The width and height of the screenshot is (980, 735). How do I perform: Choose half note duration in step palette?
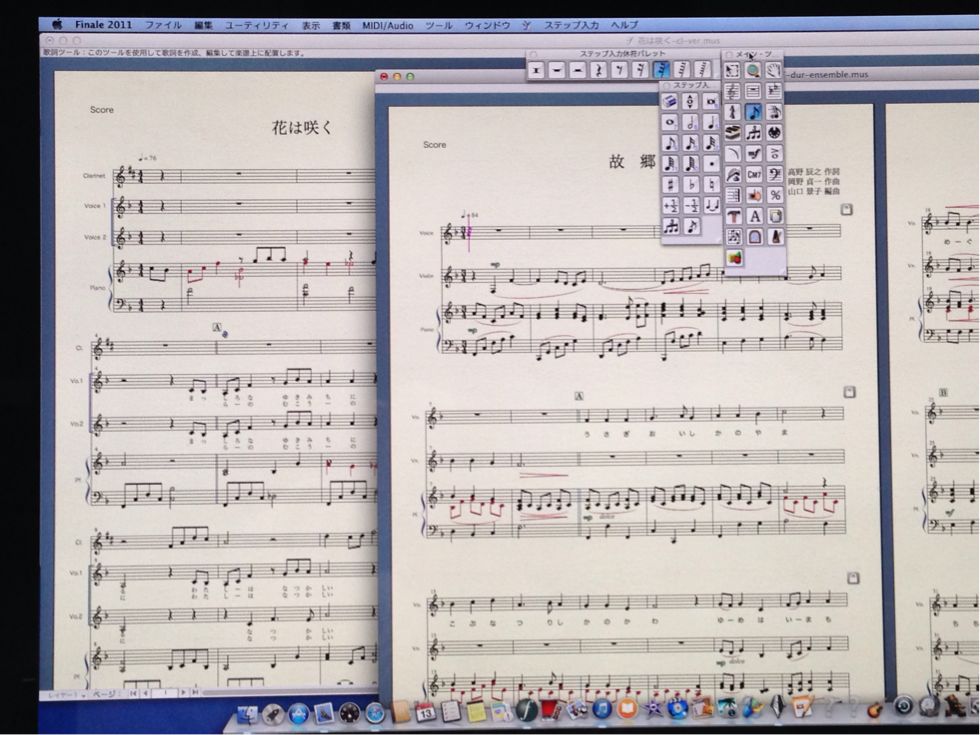click(x=690, y=122)
